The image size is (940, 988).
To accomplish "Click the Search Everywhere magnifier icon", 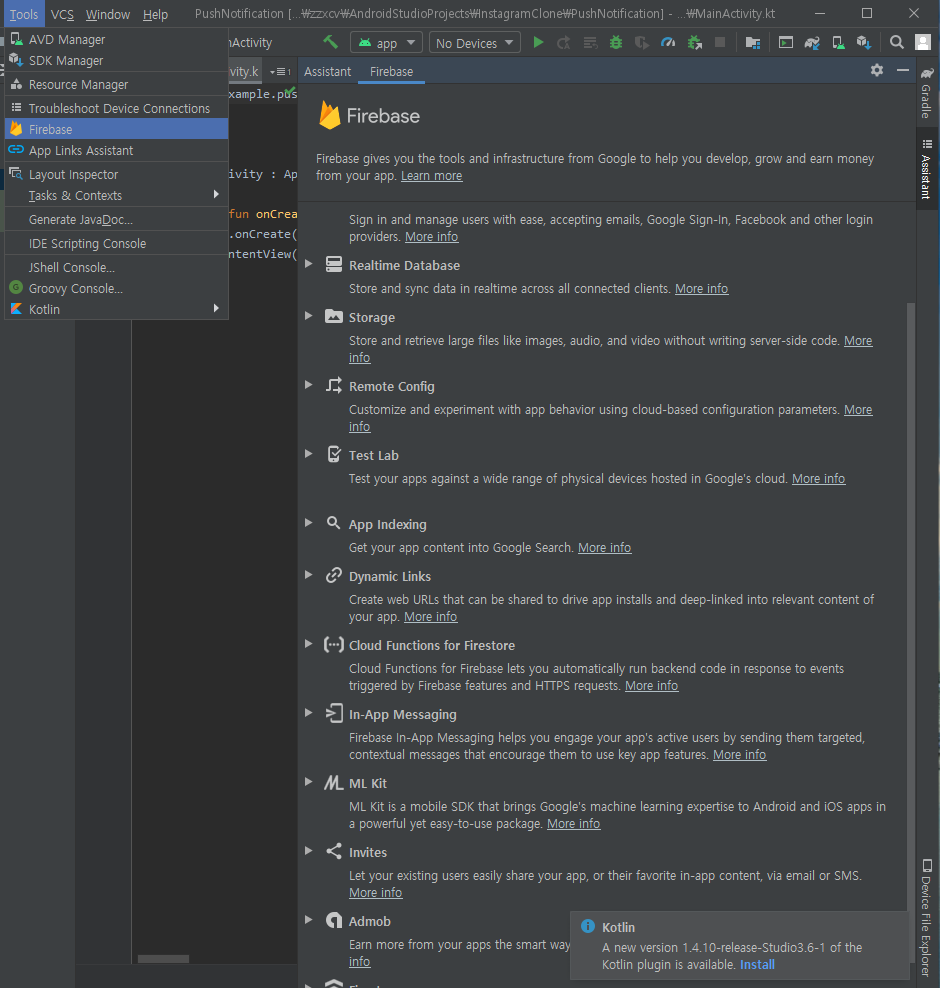I will pos(897,42).
